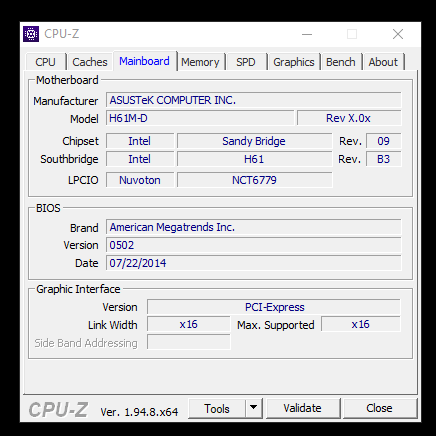Screen dimensions: 436x436
Task: Switch to the CPU tab
Action: click(46, 62)
